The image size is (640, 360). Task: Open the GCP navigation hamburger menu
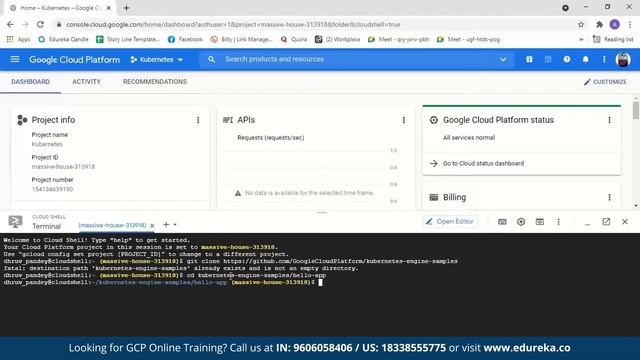15,60
